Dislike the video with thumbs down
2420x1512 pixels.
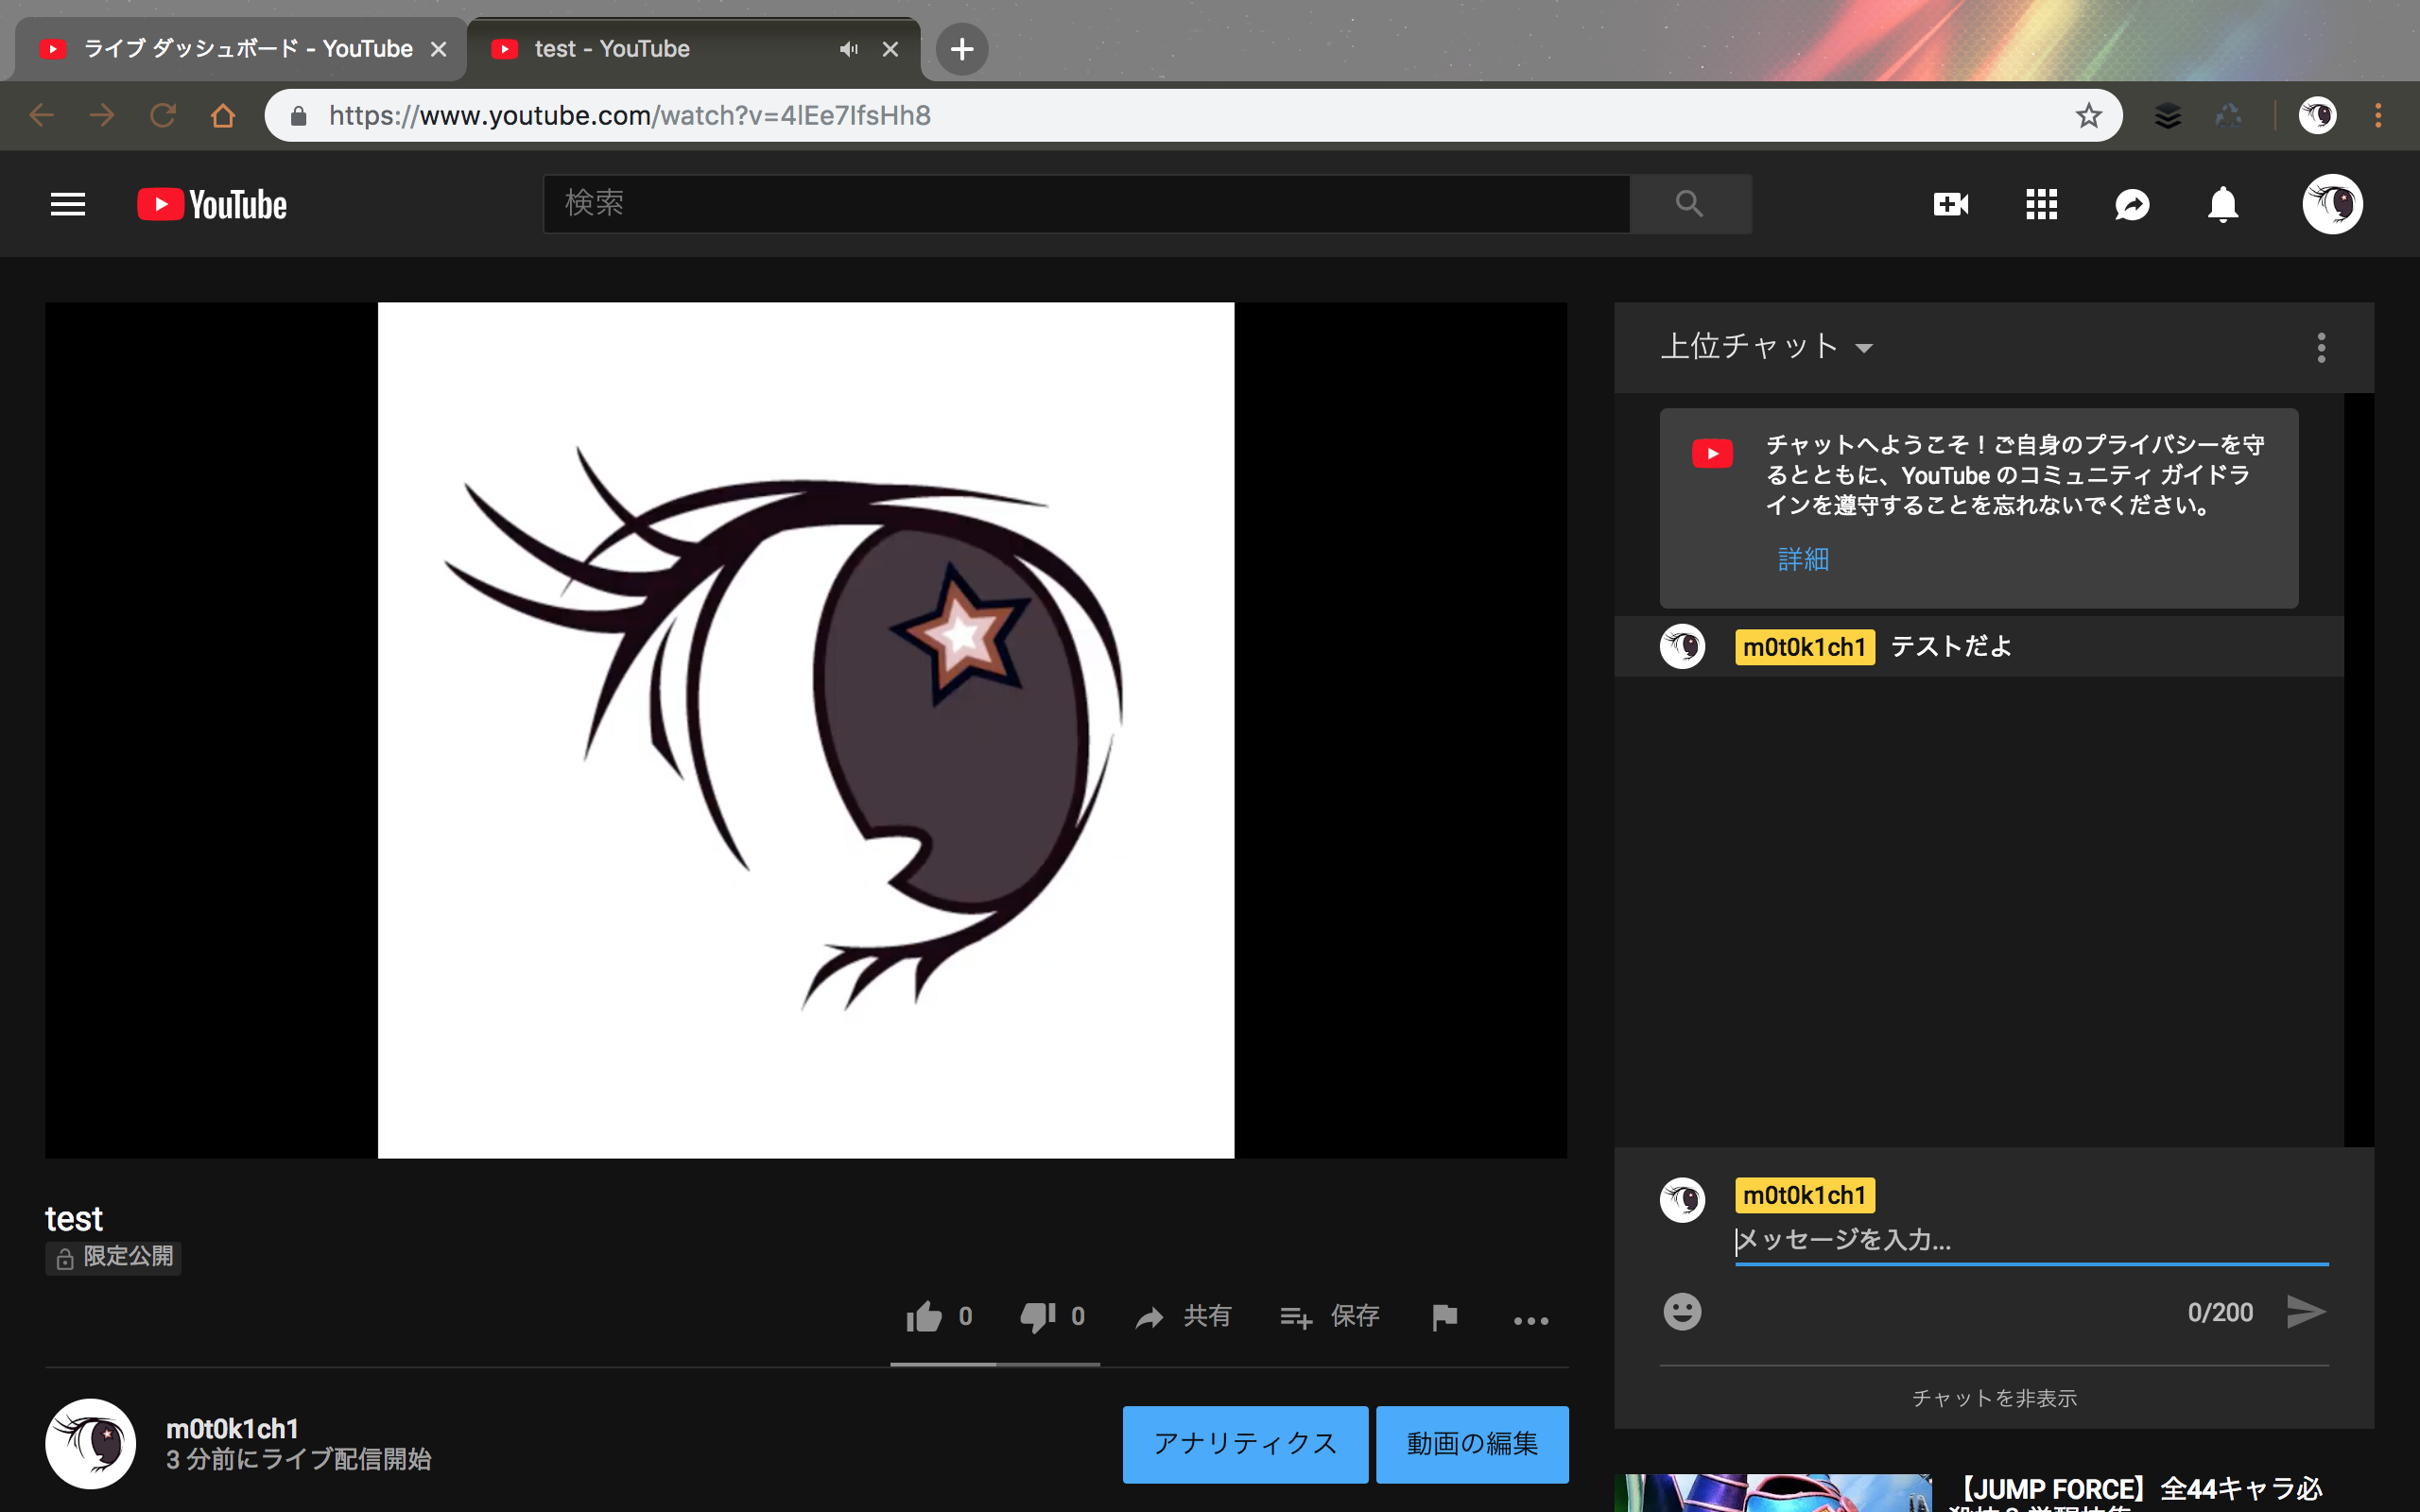click(x=1038, y=1317)
